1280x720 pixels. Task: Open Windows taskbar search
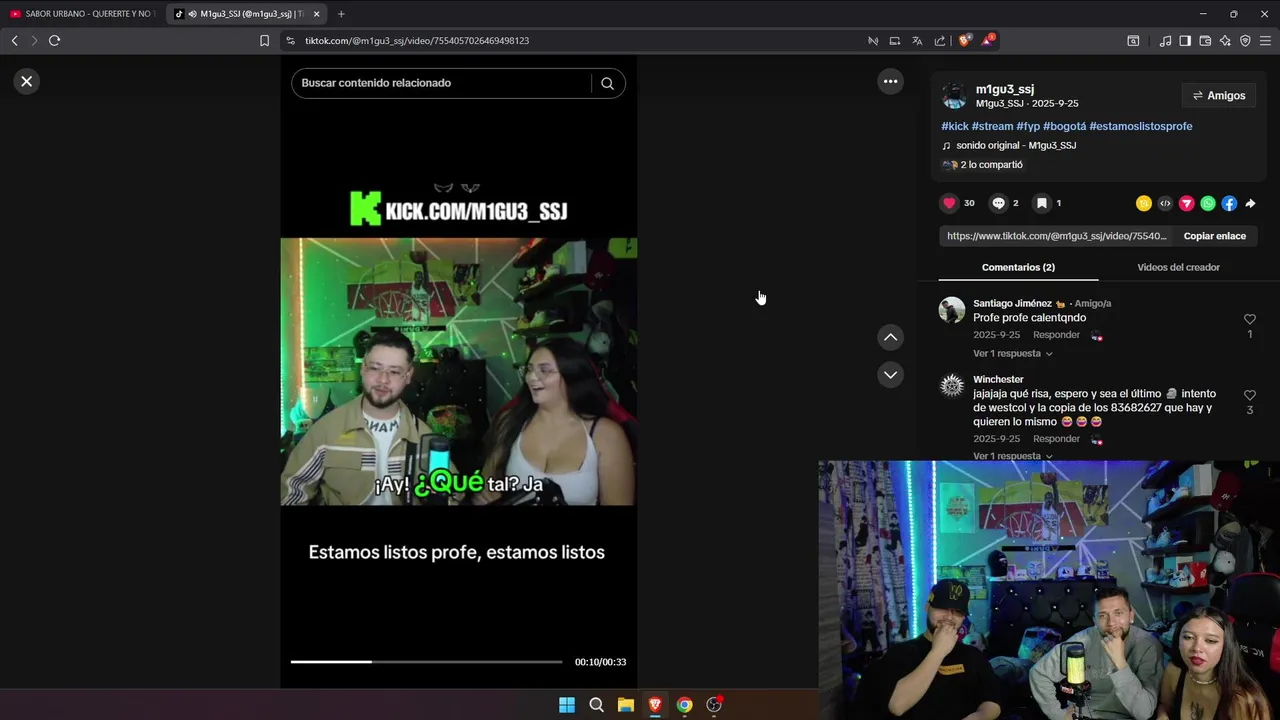(596, 705)
